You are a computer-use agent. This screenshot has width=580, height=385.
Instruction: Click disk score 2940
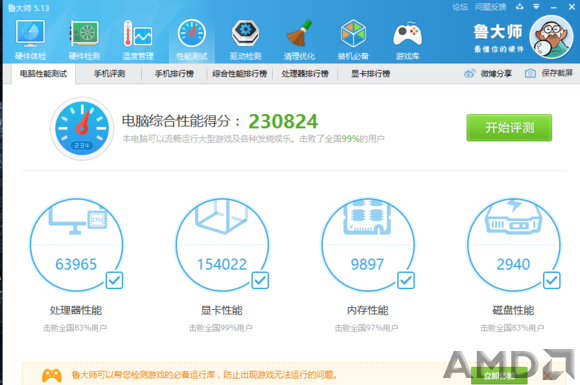pos(513,264)
